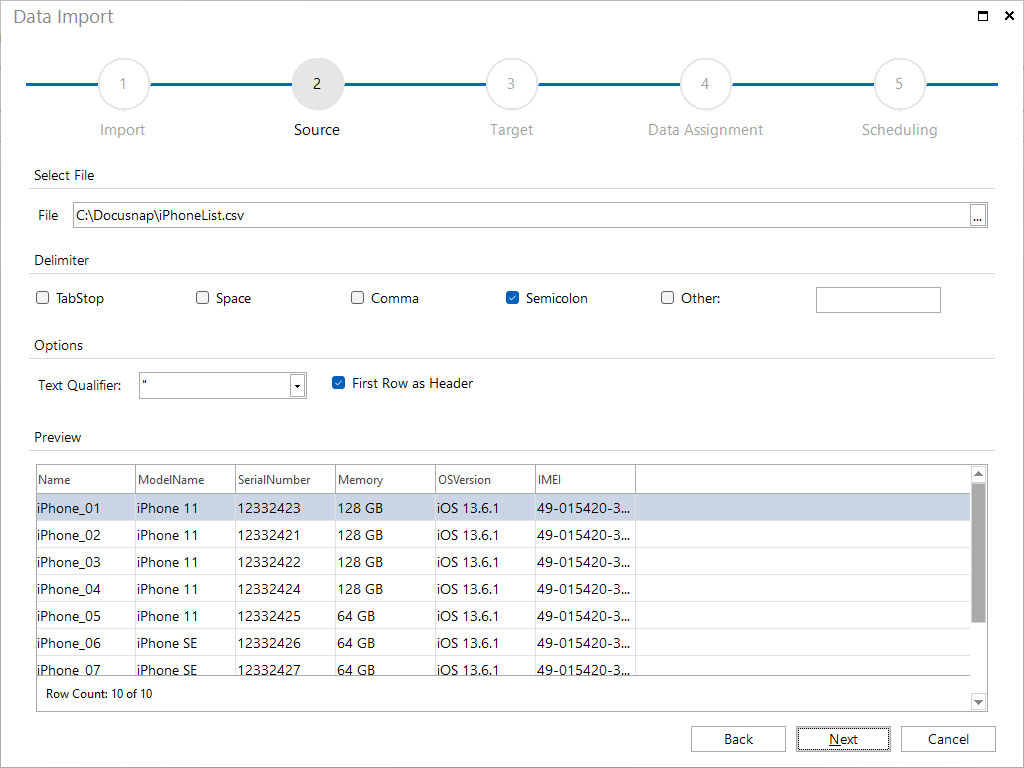Click serial number 12332421 cell

[x=285, y=535]
